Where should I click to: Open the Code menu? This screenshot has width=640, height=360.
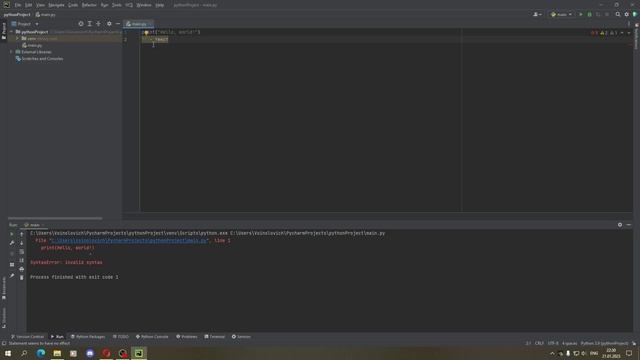click(73, 5)
